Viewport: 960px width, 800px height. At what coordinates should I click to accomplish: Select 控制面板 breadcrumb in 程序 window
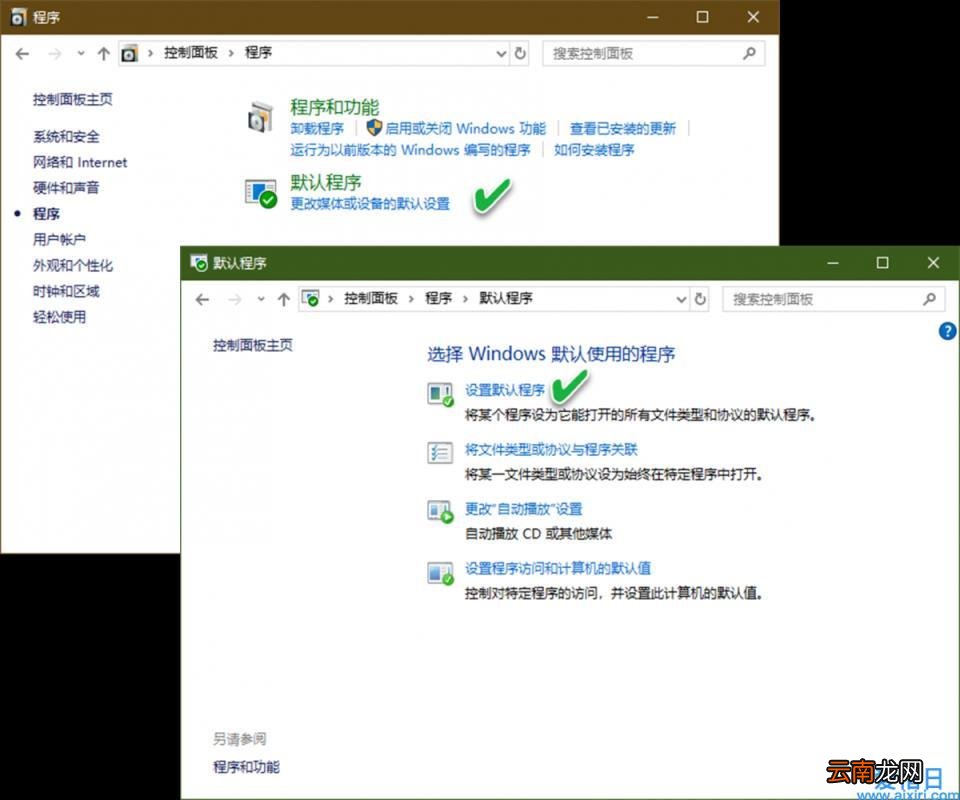tap(191, 53)
